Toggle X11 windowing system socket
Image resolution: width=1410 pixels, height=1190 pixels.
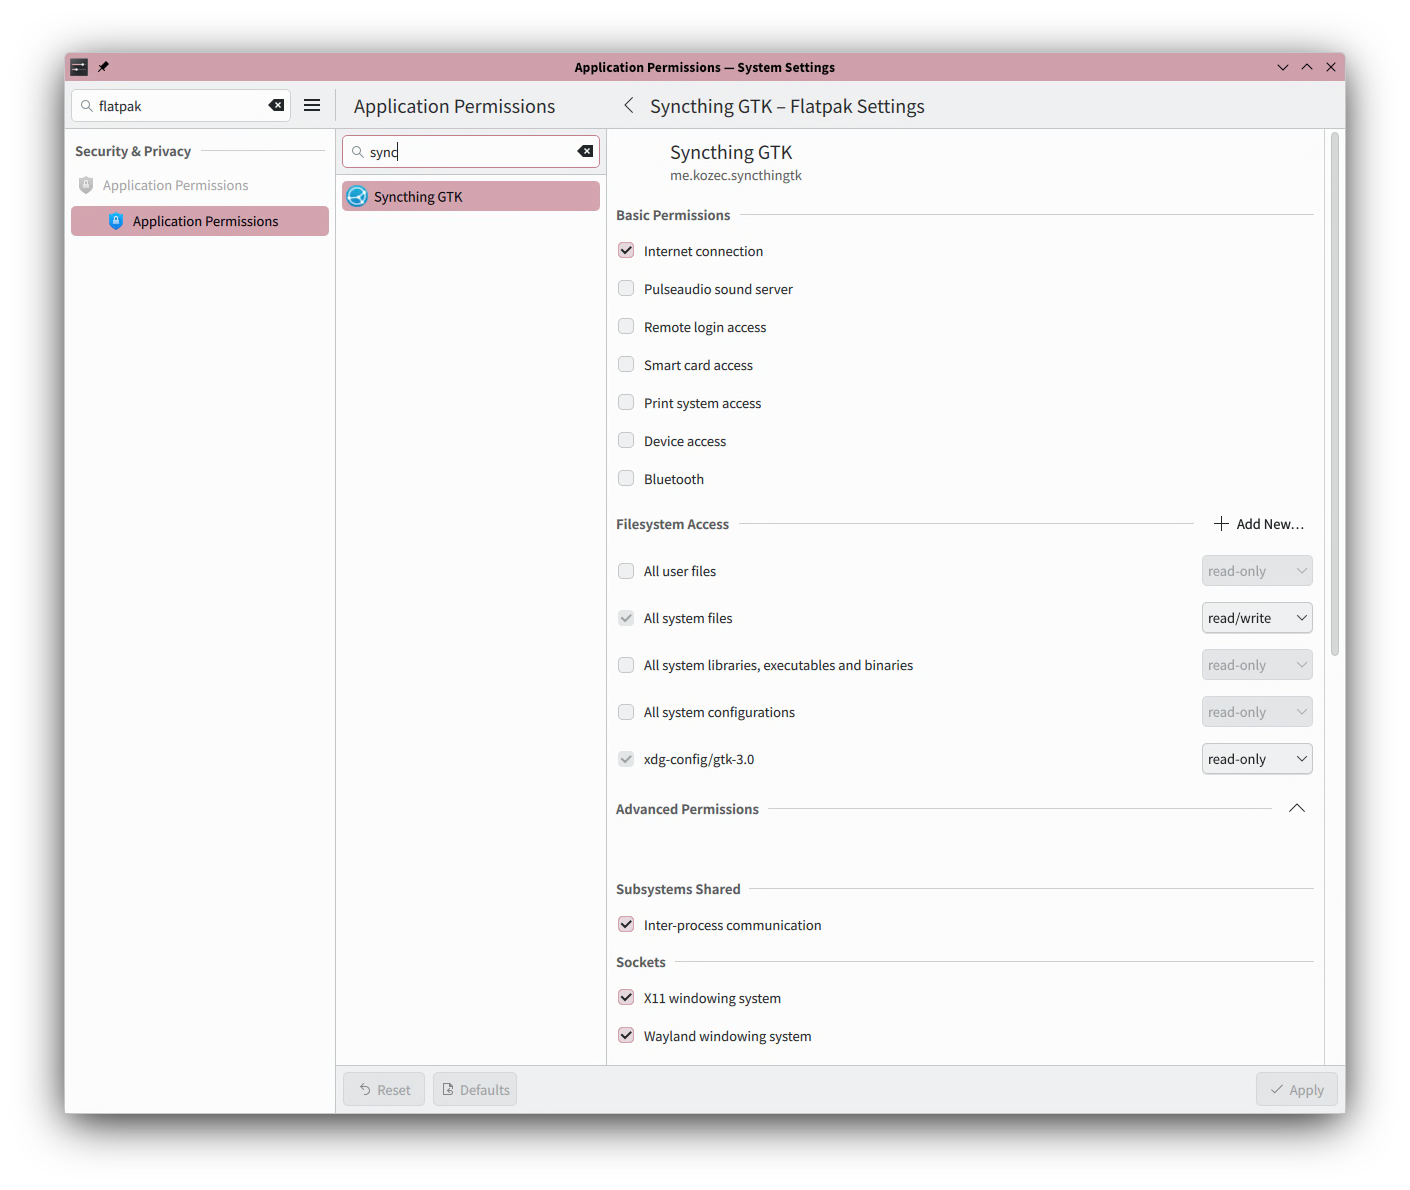point(626,997)
